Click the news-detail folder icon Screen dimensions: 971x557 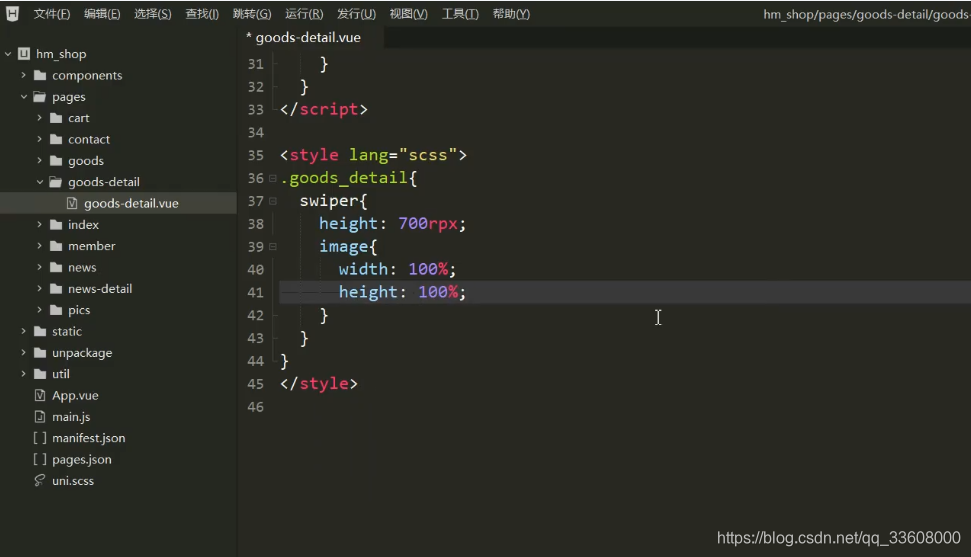pos(56,289)
